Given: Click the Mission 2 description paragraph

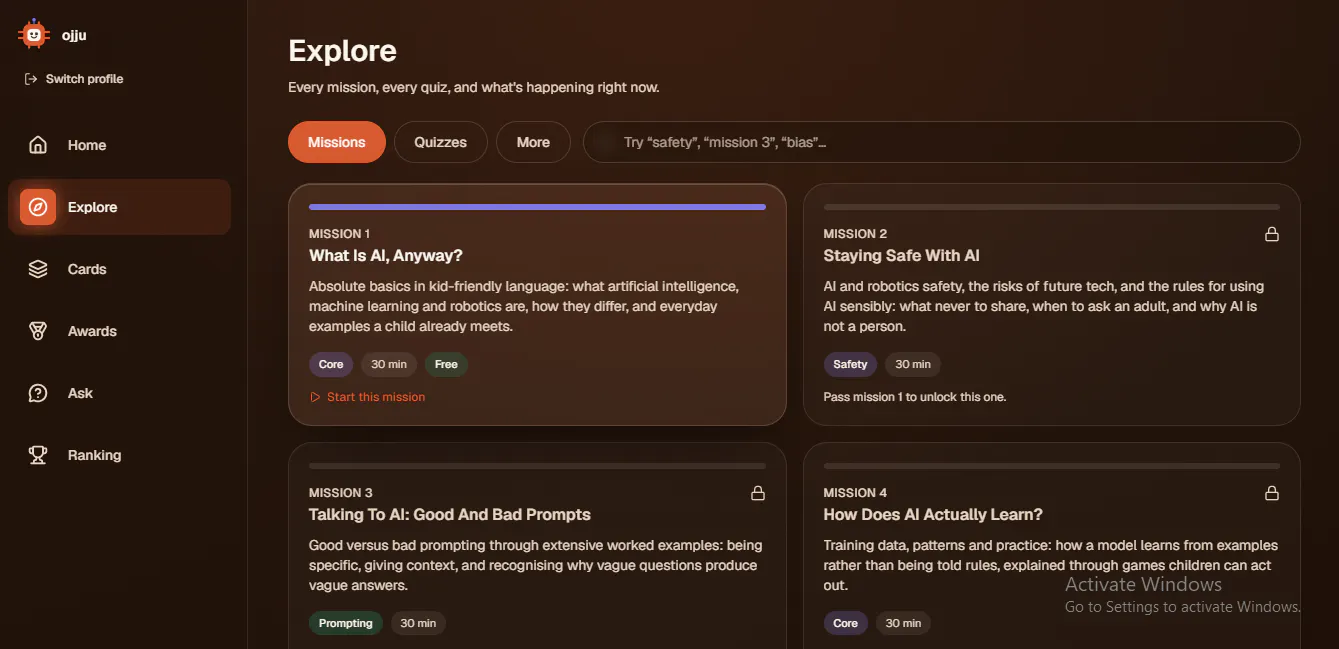Looking at the screenshot, I should 1044,306.
